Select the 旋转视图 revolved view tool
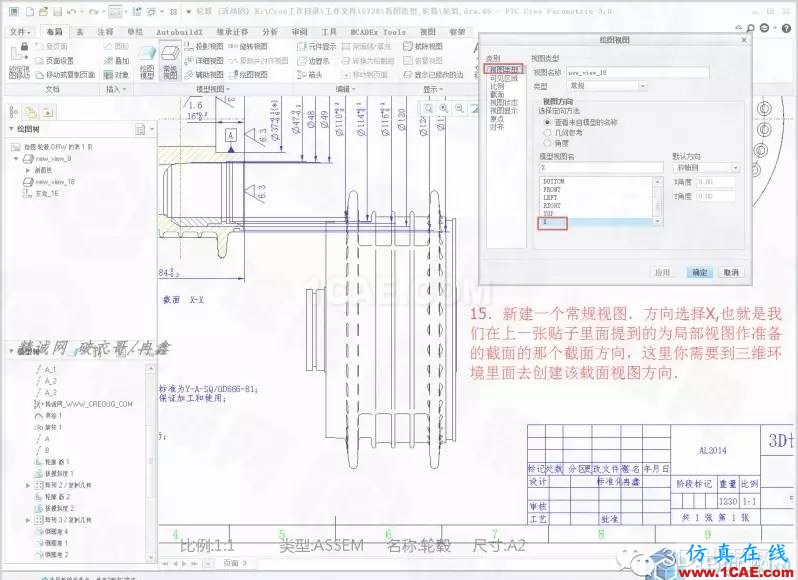This screenshot has height=580, width=798. pos(248,46)
